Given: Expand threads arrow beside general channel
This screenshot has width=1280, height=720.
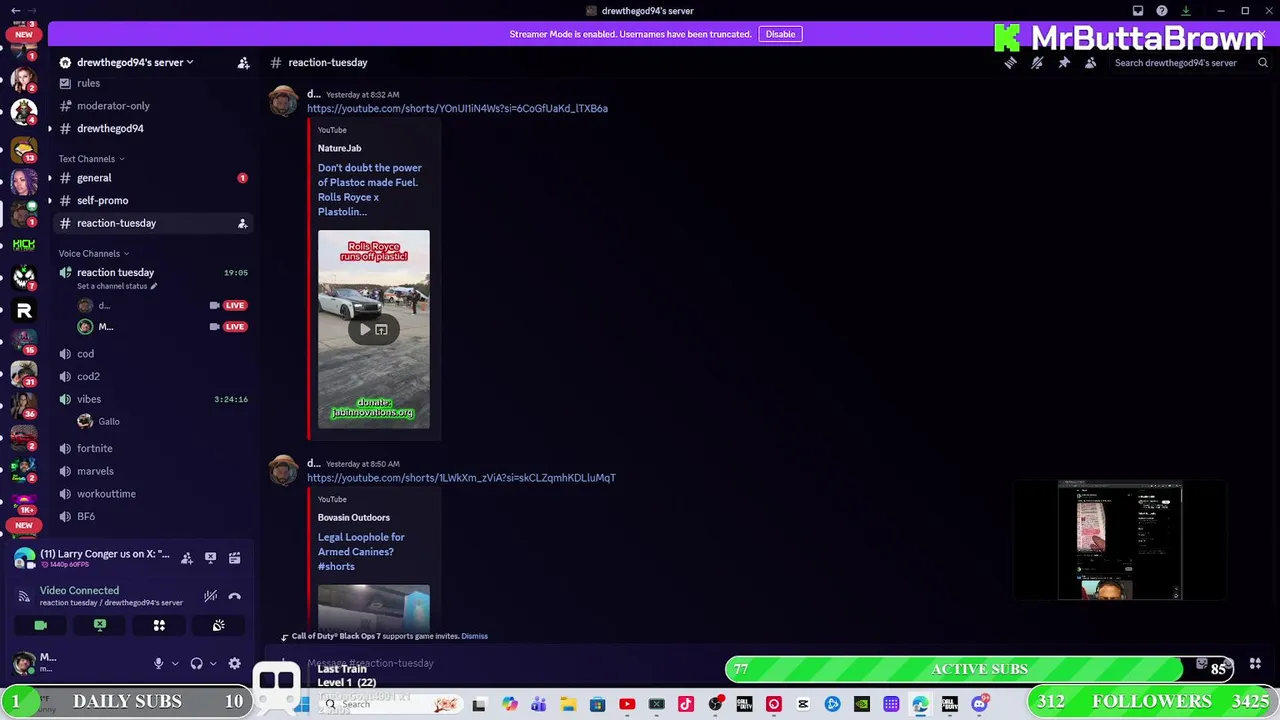Looking at the screenshot, I should coord(50,178).
